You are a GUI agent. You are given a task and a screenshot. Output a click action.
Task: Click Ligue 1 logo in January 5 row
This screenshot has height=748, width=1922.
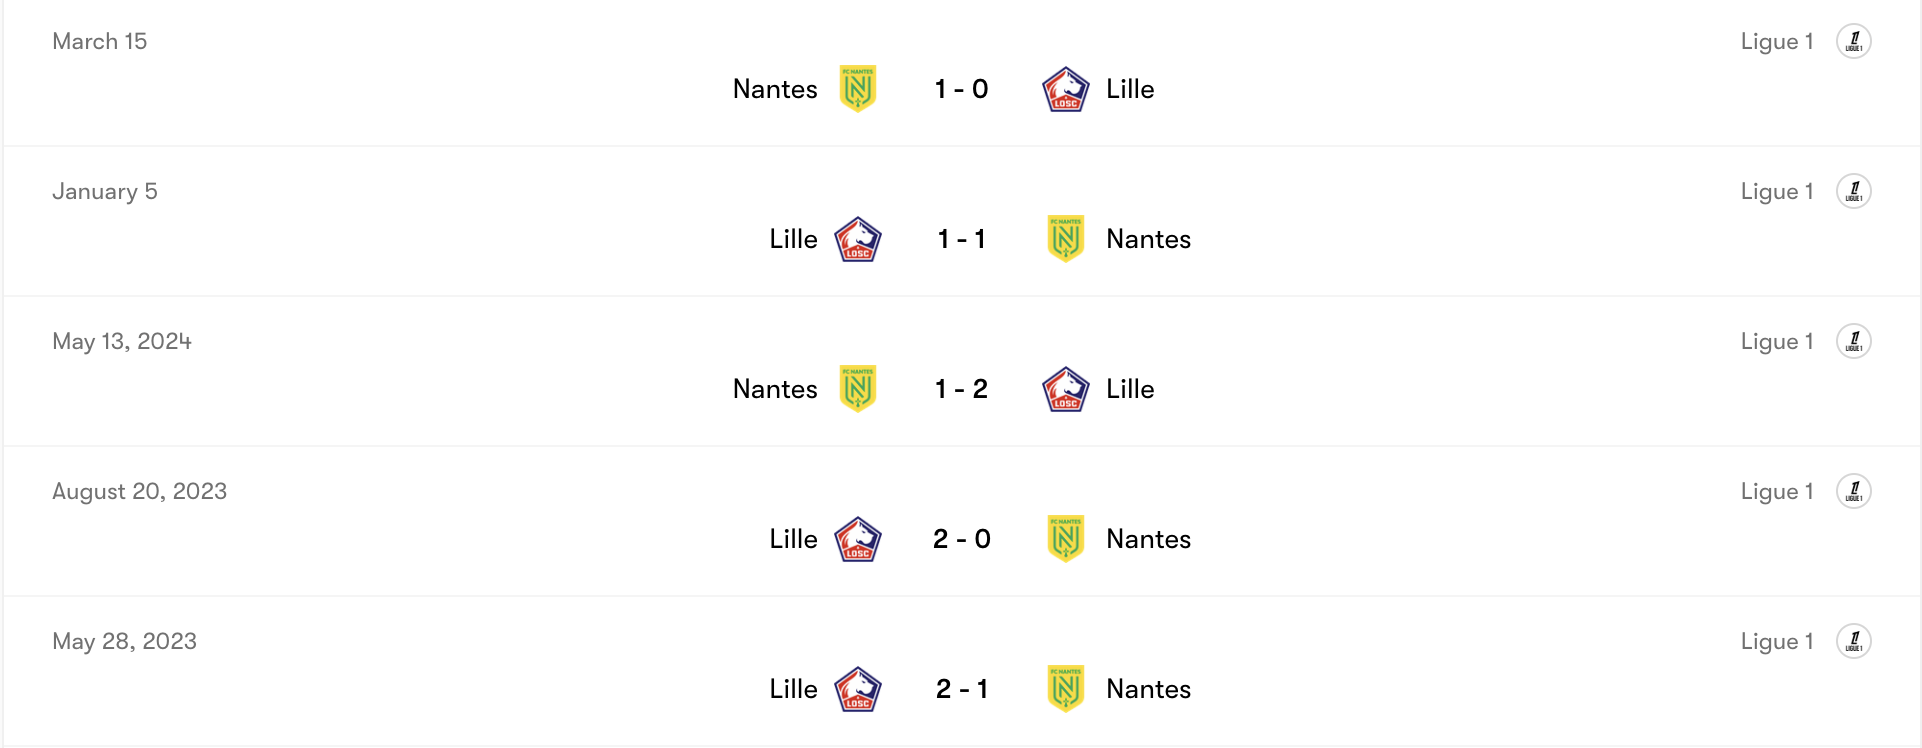coord(1853,191)
